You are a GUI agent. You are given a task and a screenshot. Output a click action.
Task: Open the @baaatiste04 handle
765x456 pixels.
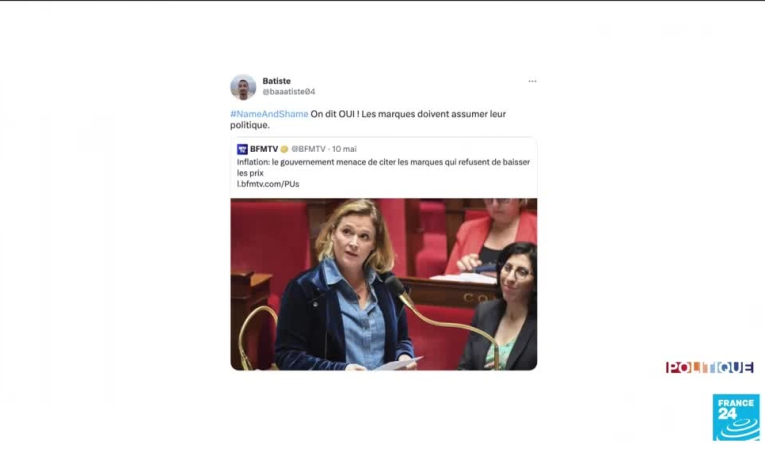(x=289, y=92)
